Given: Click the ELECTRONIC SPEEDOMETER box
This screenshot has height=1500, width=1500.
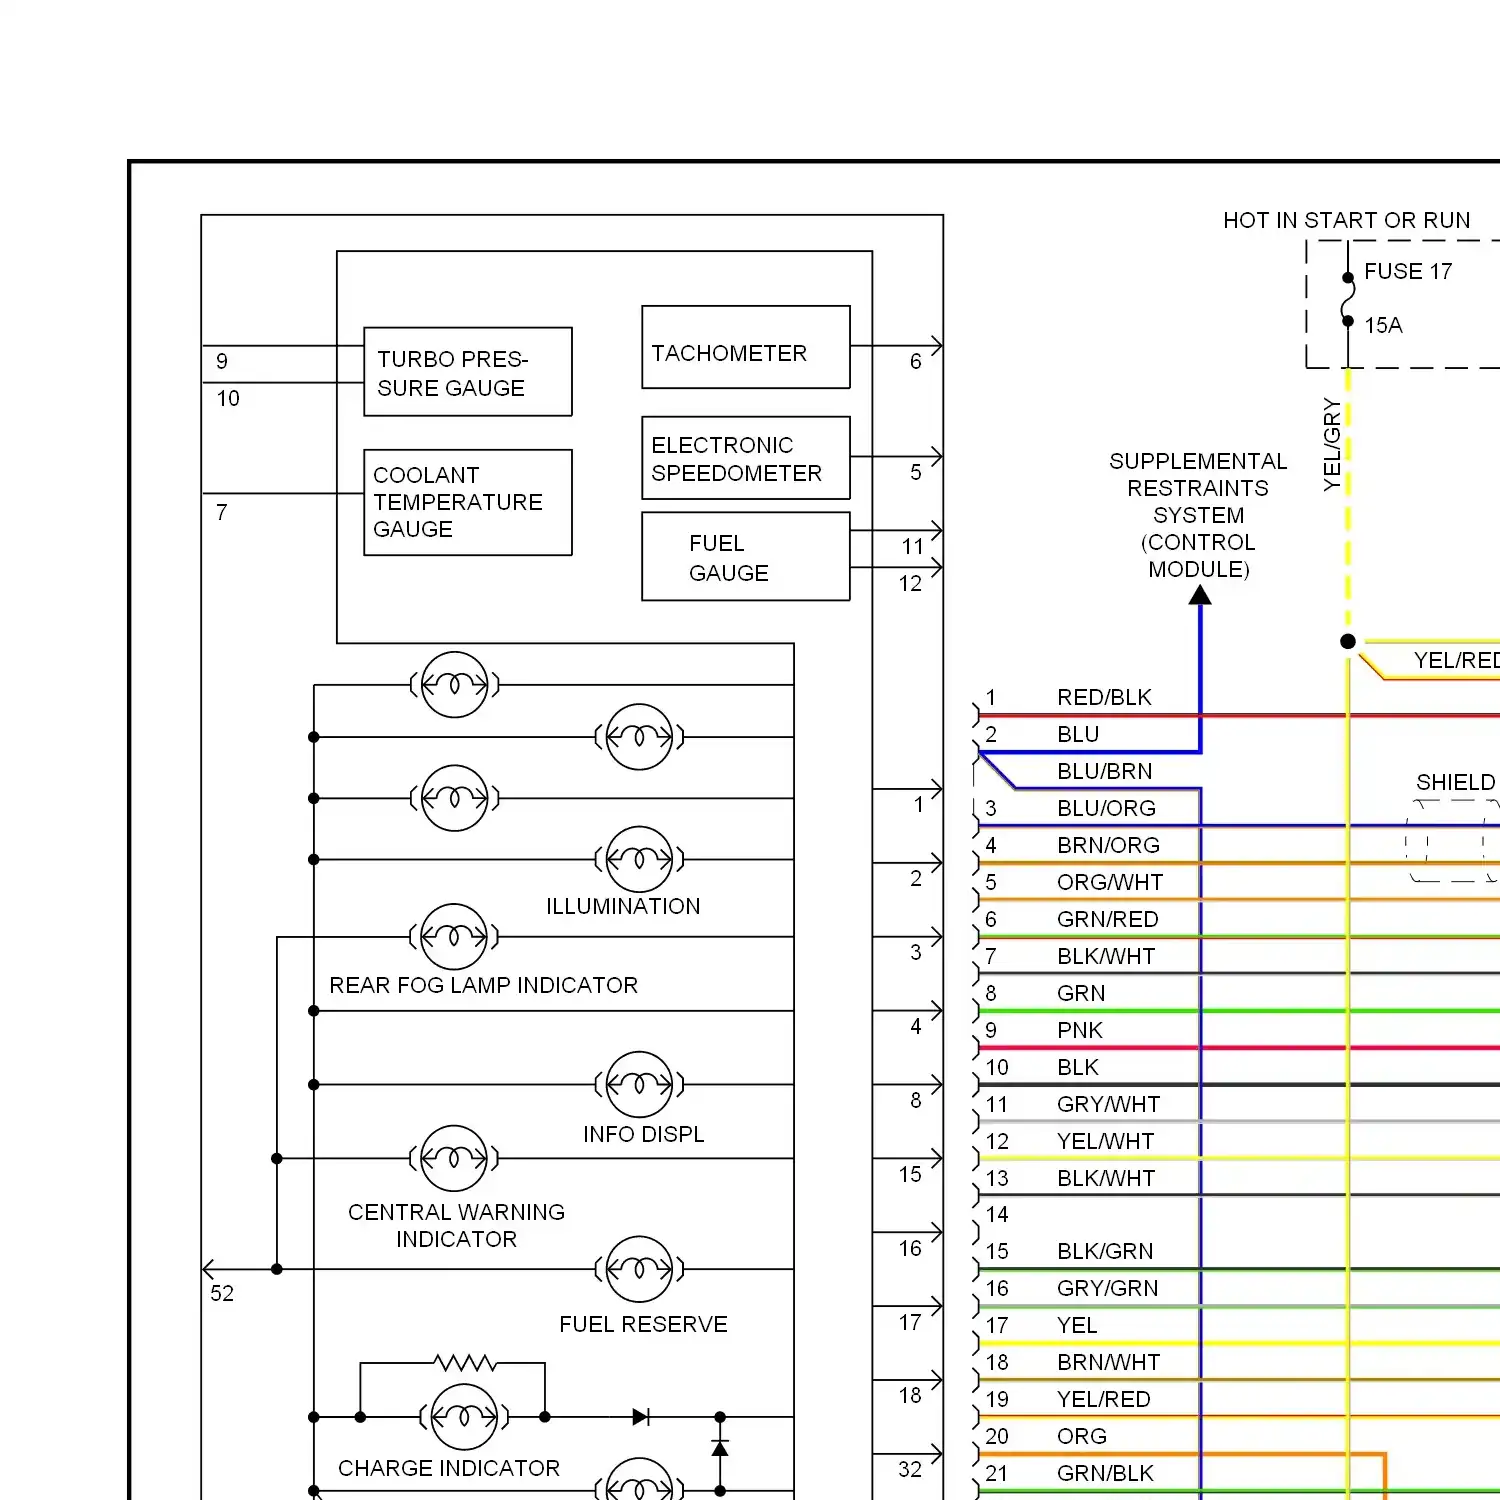Looking at the screenshot, I should pos(746,458).
